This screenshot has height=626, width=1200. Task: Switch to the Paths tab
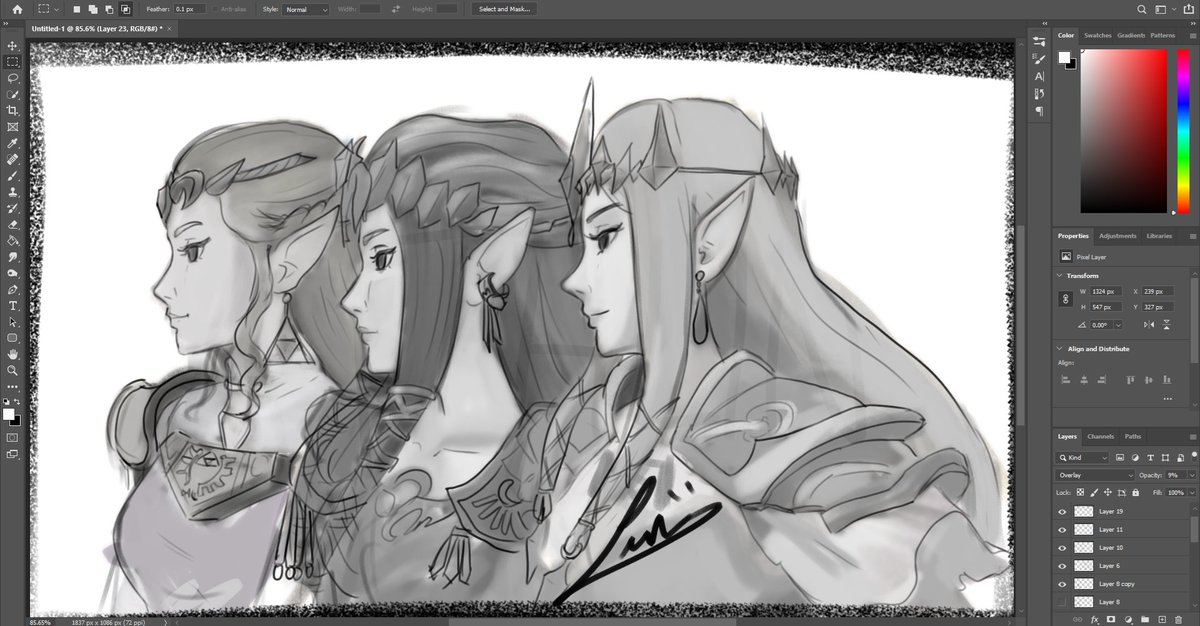click(x=1132, y=436)
